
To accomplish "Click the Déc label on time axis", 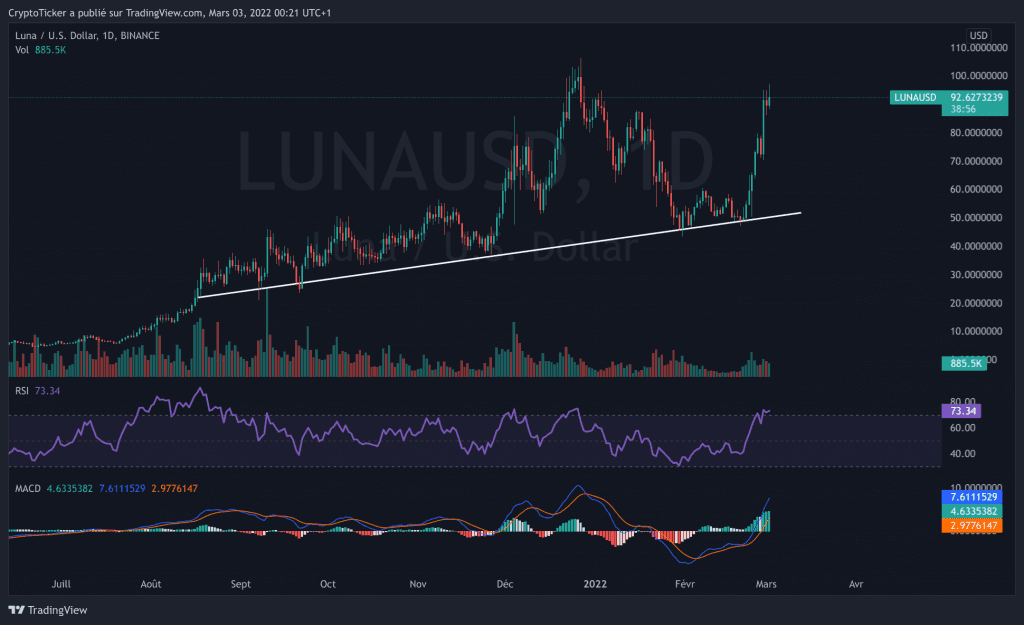I will (506, 582).
